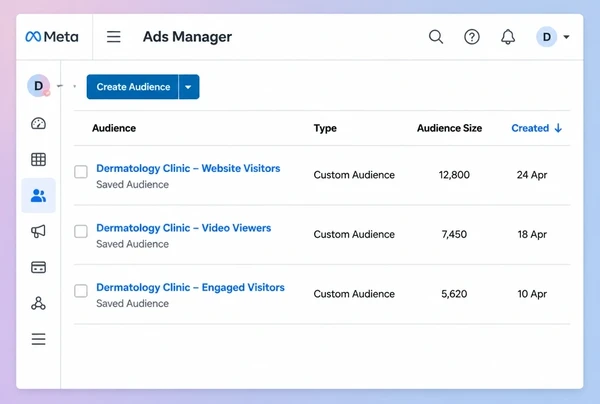Click the Create Audience button
600x404 pixels.
point(133,87)
